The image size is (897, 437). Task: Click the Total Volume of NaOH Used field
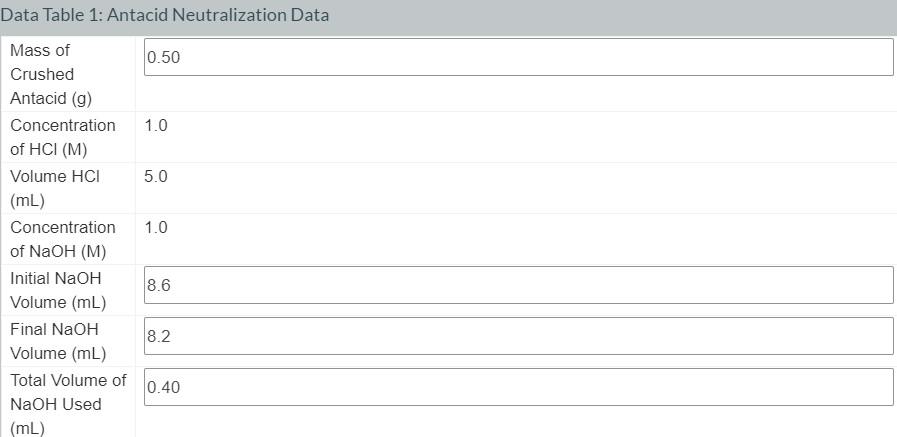(x=518, y=387)
